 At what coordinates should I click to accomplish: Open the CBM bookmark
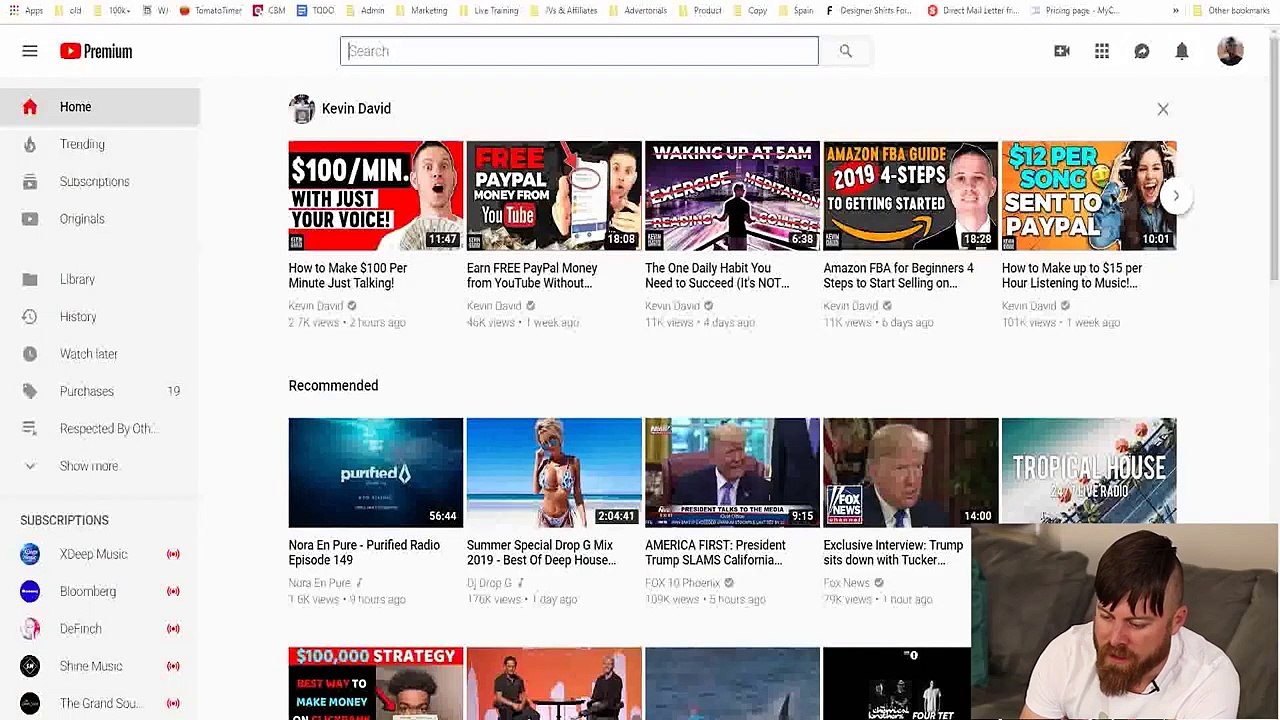270,10
